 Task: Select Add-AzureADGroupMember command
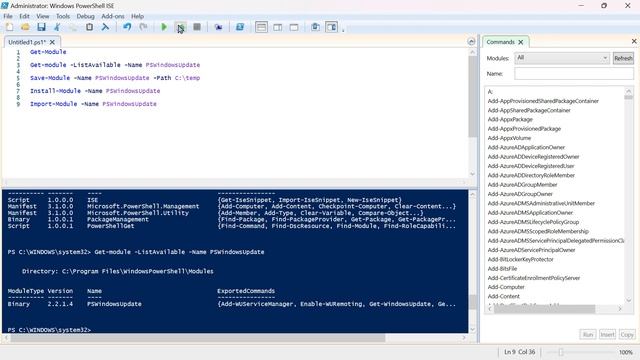[522, 184]
